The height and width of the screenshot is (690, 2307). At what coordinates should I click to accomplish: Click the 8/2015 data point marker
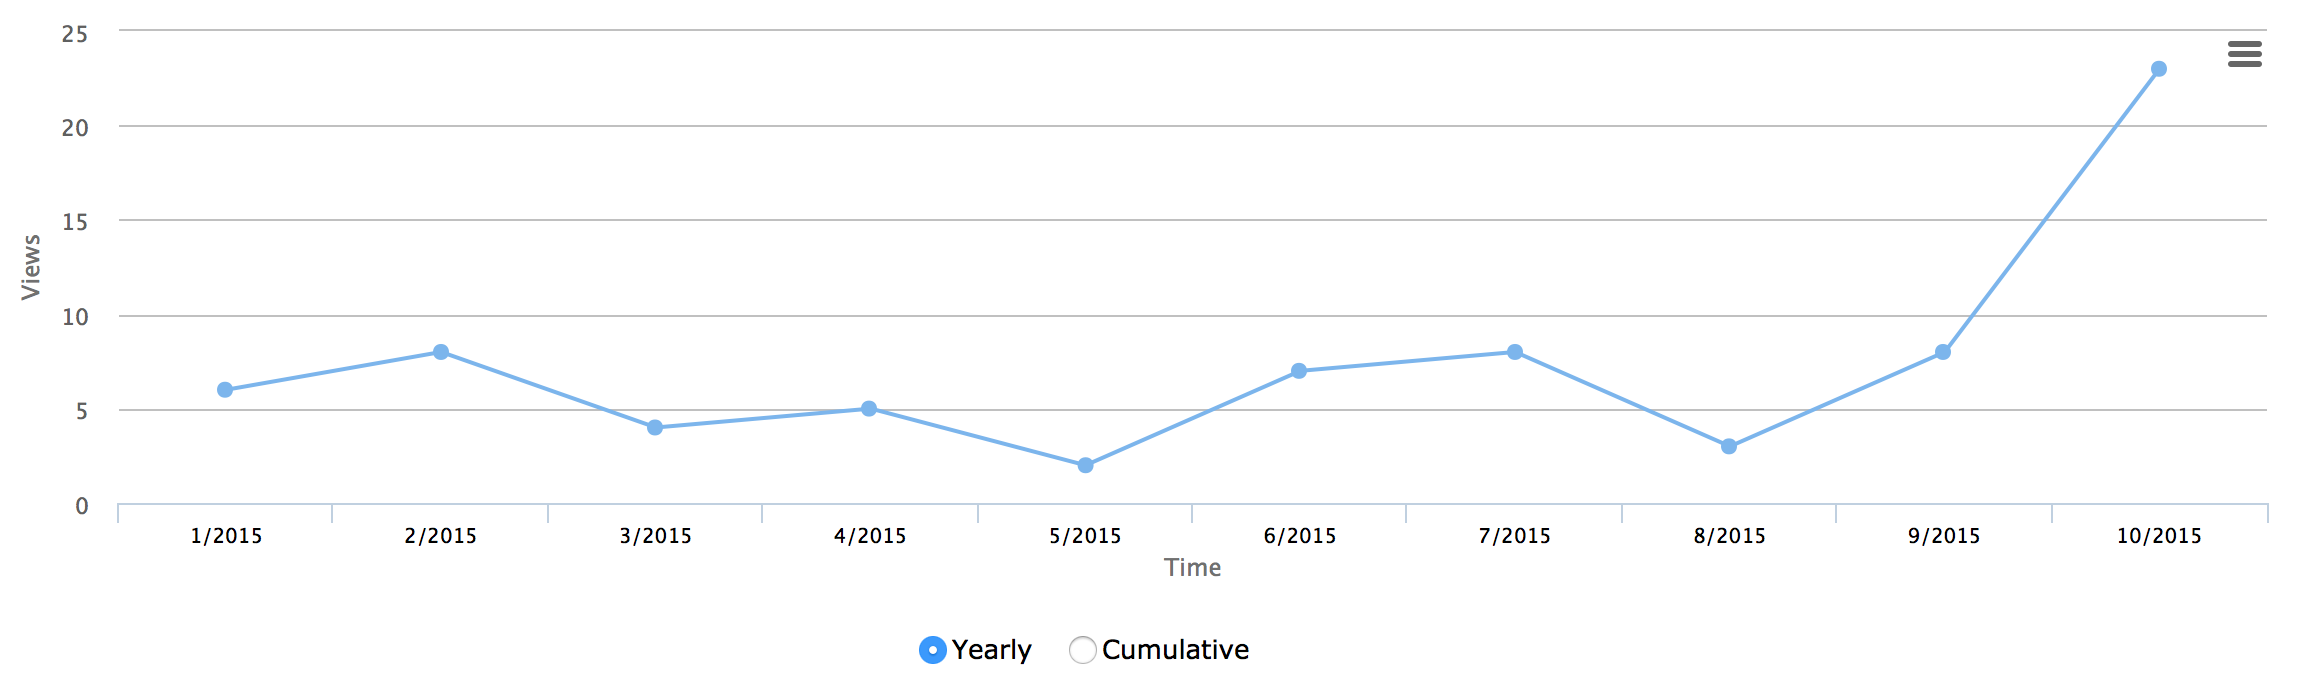pyautogui.click(x=1729, y=446)
